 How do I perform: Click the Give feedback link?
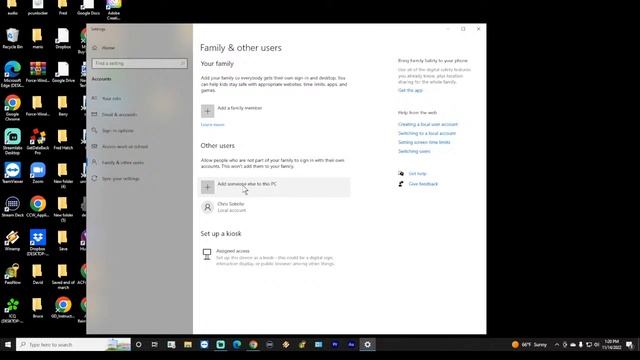[x=423, y=184]
